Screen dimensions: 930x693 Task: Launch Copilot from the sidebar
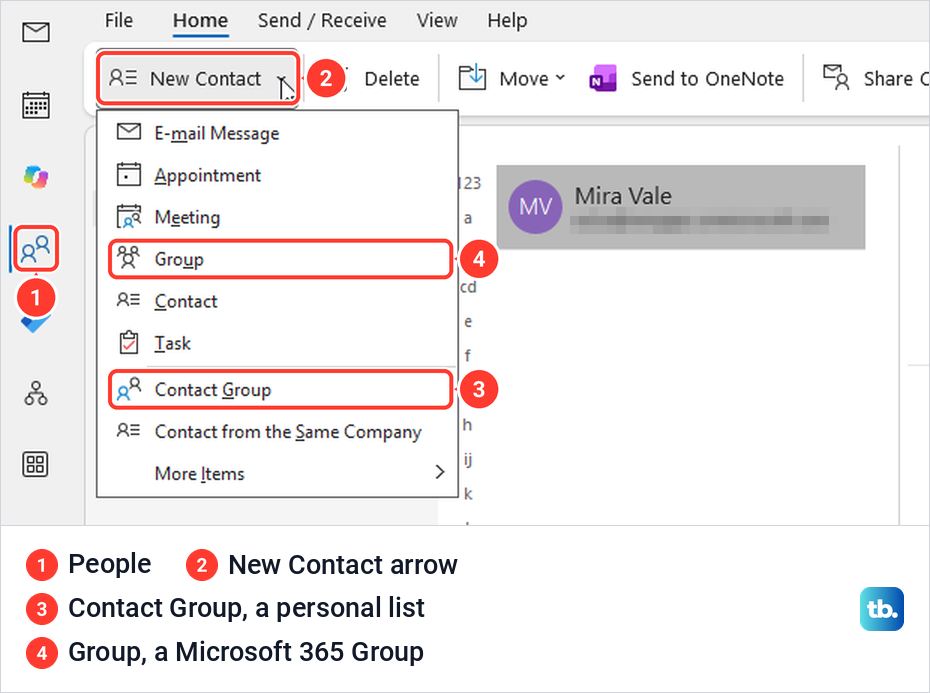click(x=36, y=177)
